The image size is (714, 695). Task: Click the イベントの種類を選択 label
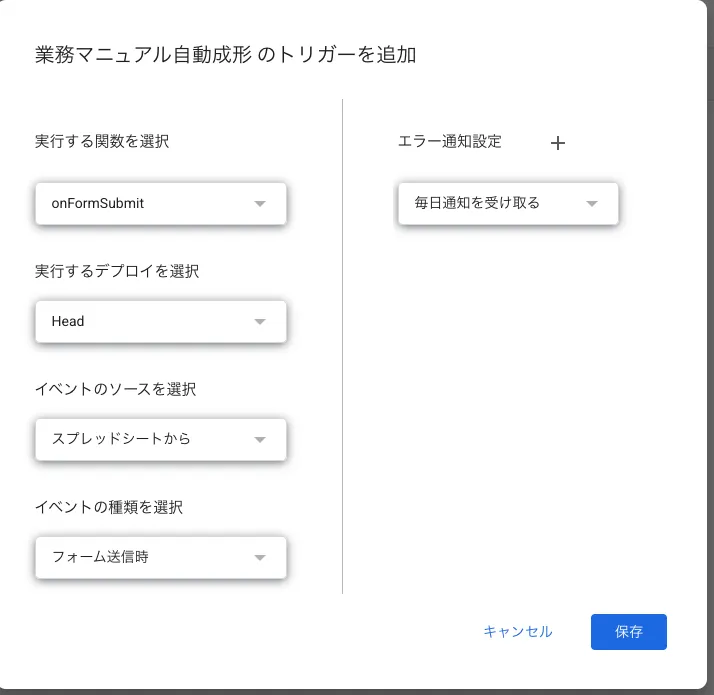tap(109, 507)
